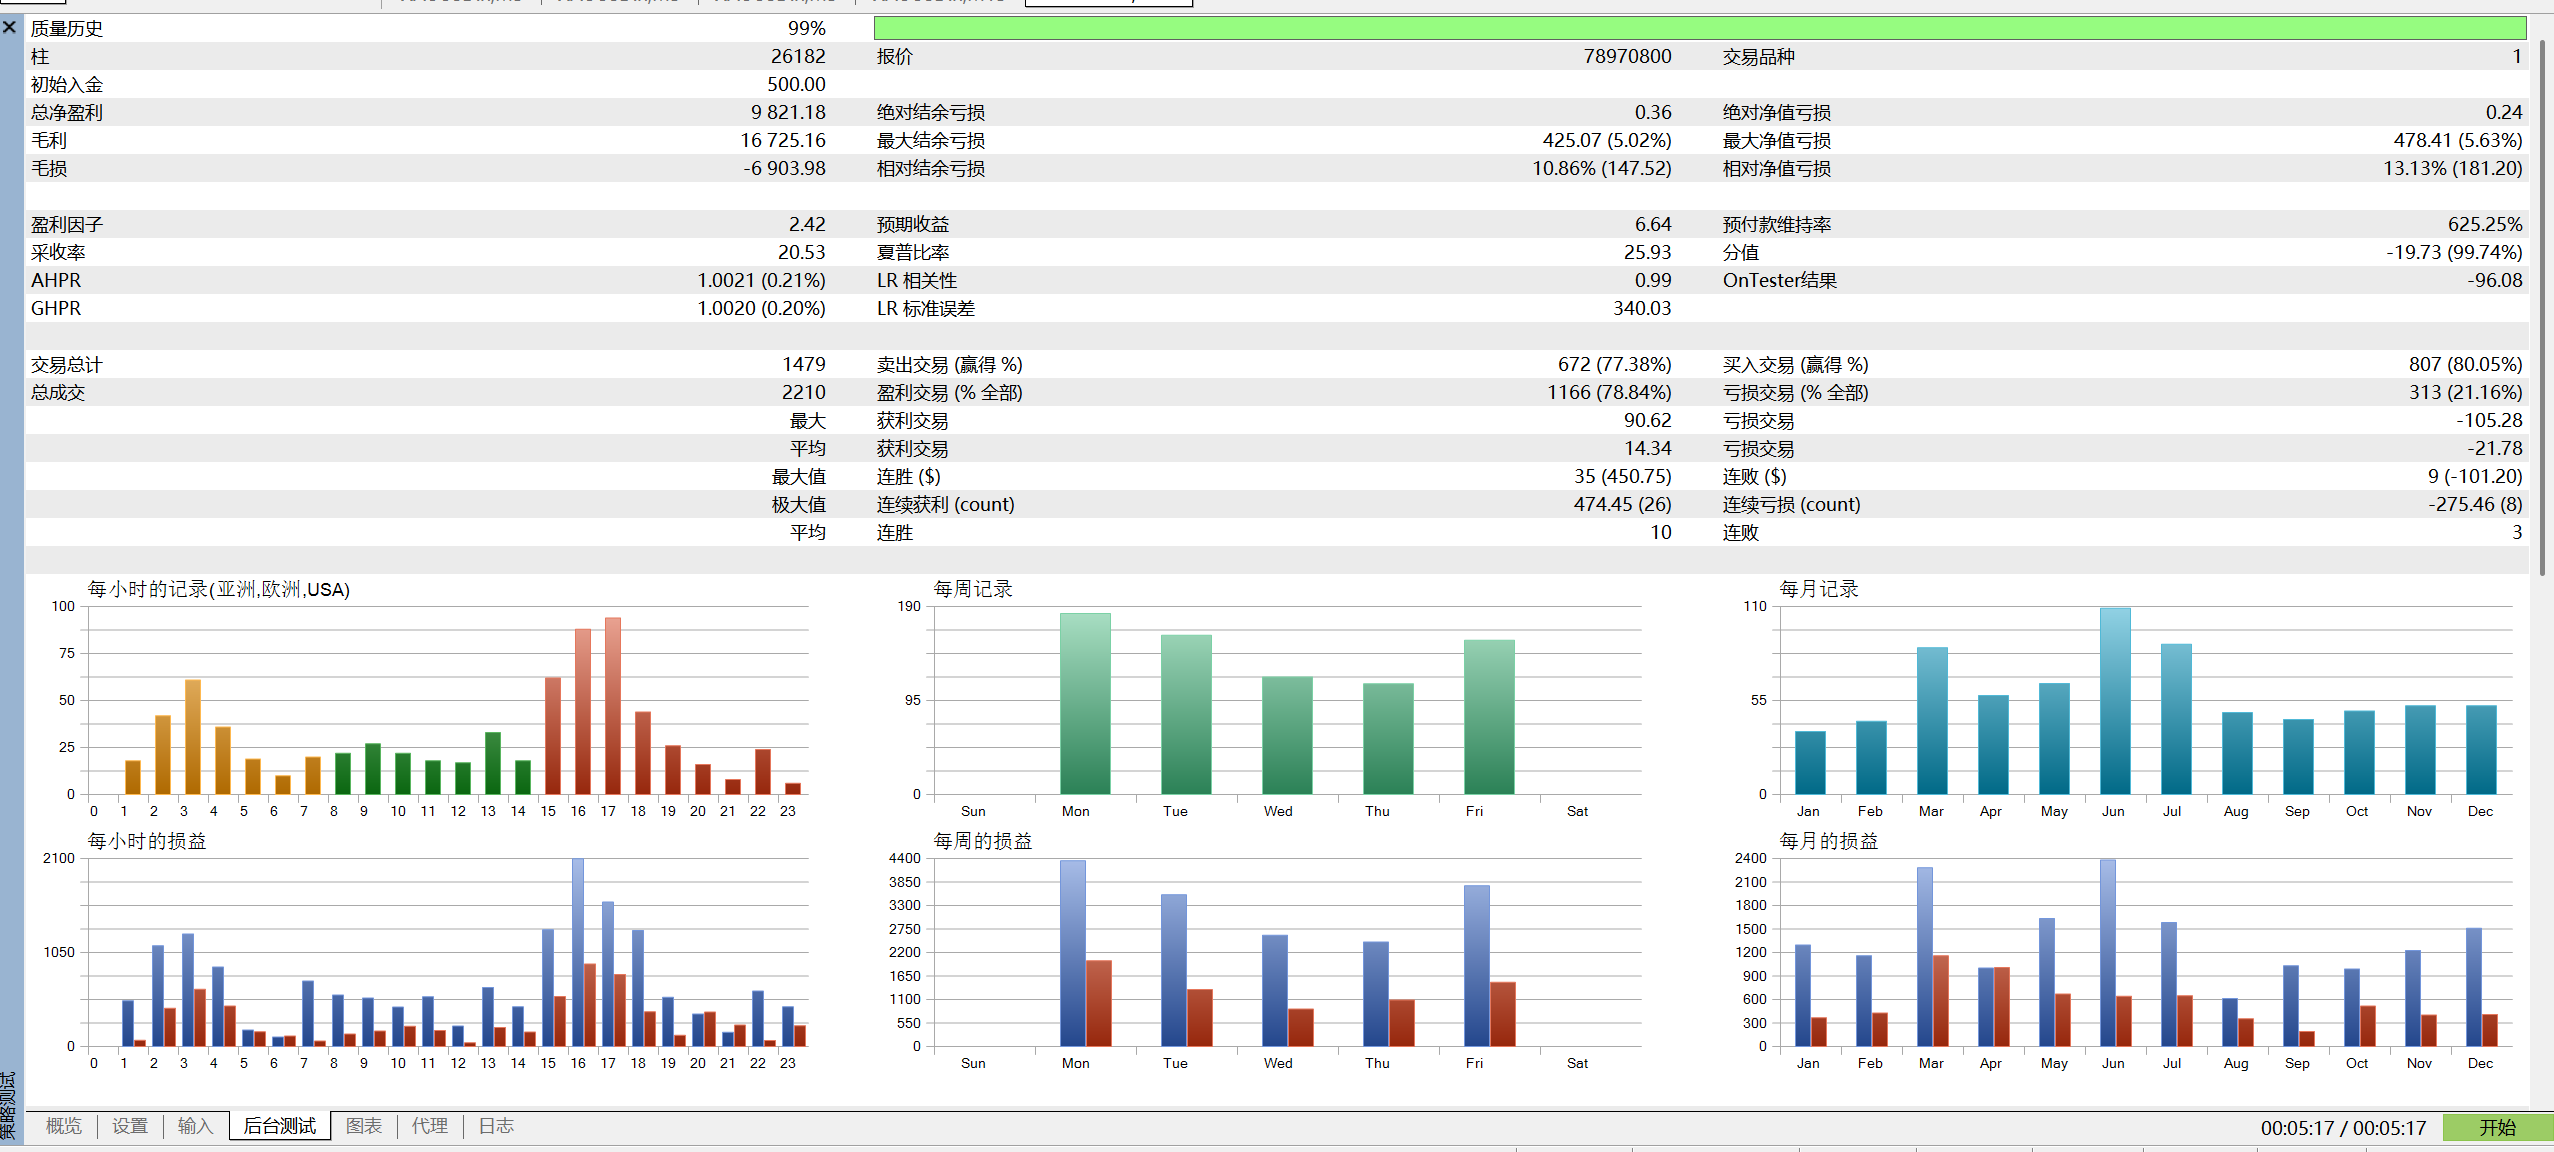Click the green history quality progress bar
This screenshot has height=1152, width=2554.
pos(1700,28)
